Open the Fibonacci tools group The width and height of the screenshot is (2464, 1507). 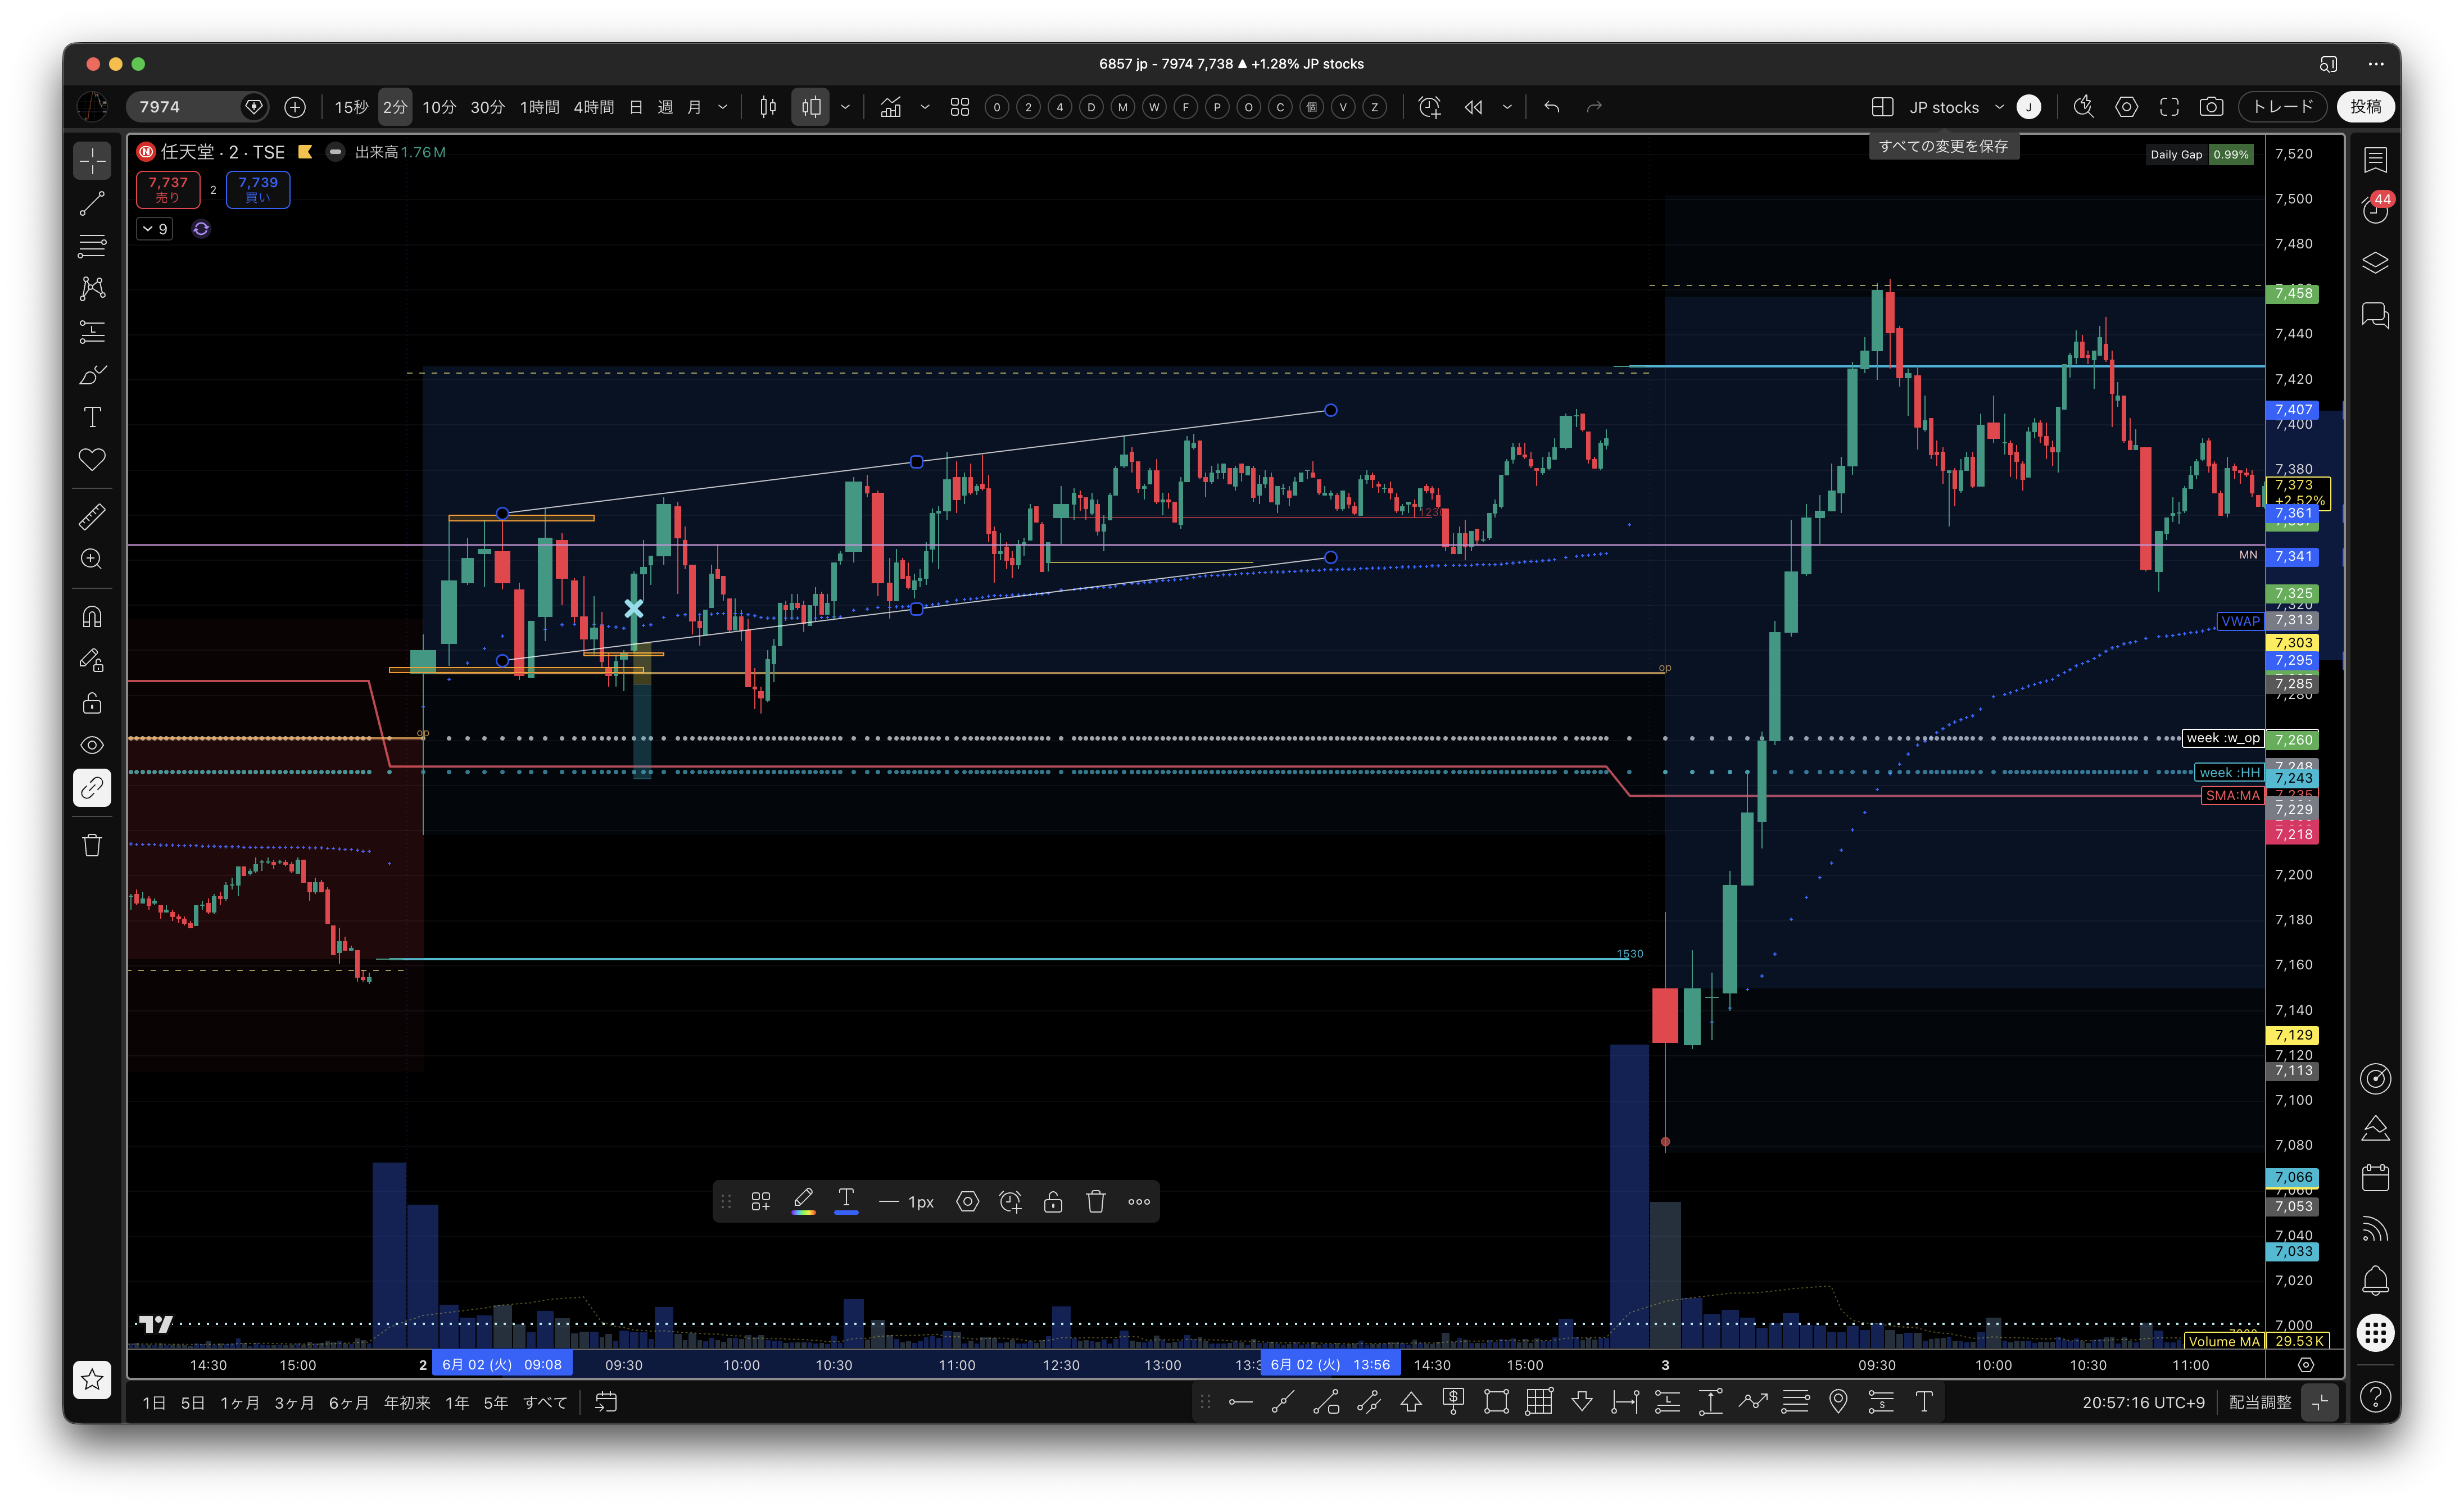tap(92, 246)
